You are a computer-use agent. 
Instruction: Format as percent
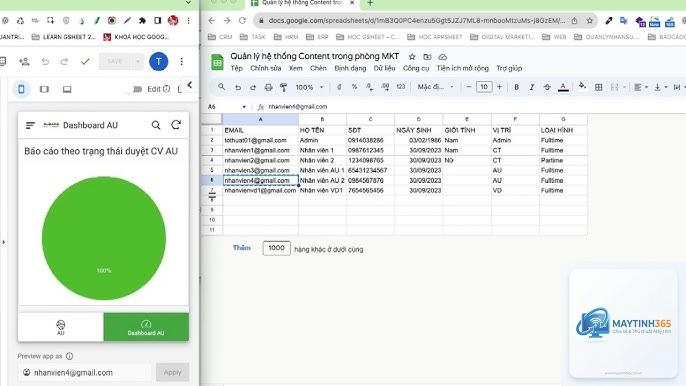point(354,87)
